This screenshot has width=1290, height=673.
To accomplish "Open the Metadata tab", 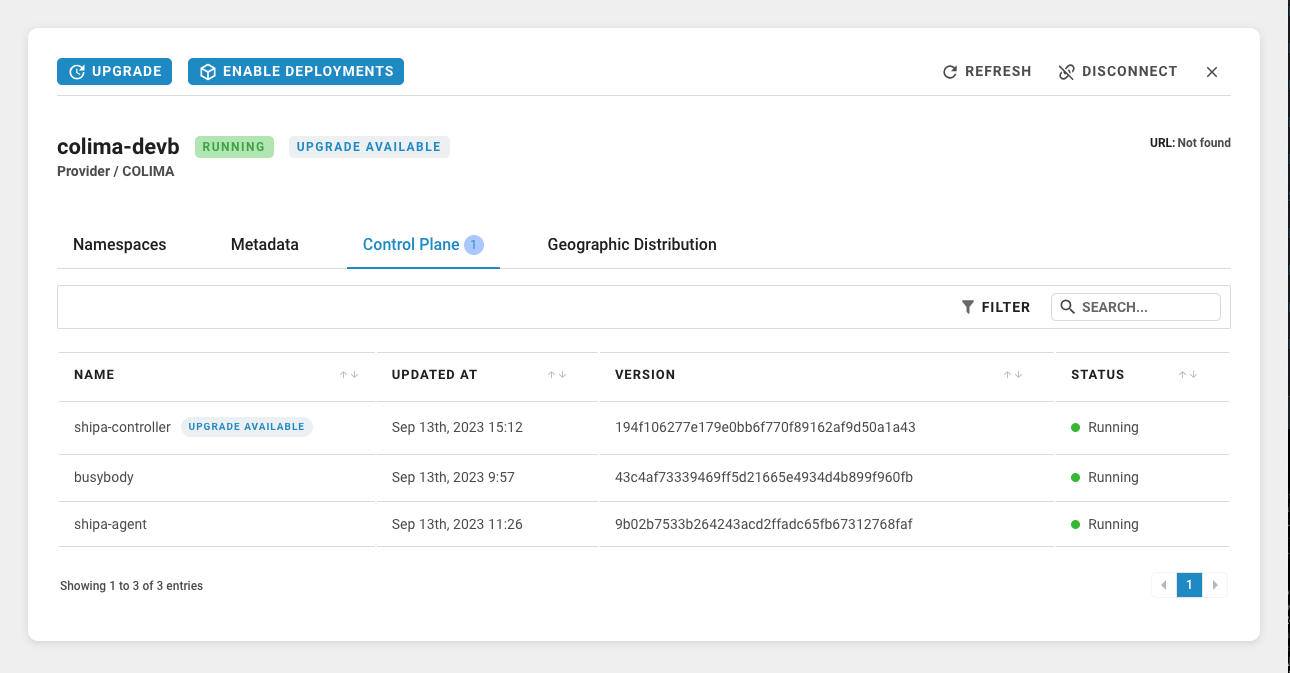I will 265,245.
